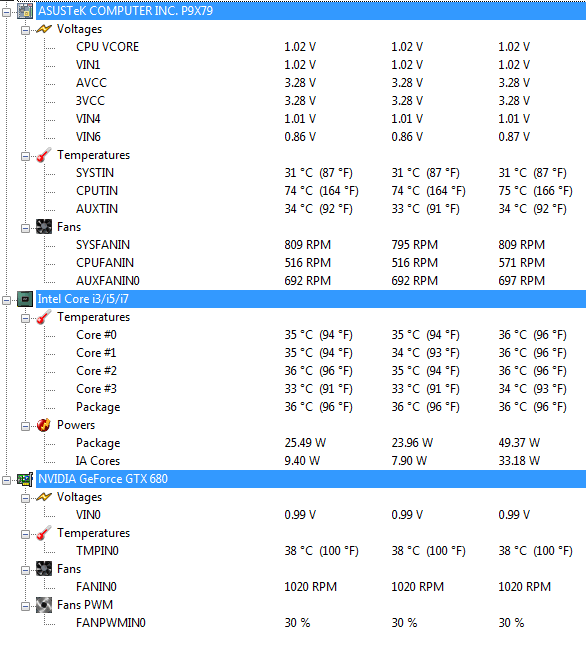Viewport: 586px width, 655px height.
Task: Collapse the NVIDIA GeForce GTX 680 node
Action: point(6,480)
